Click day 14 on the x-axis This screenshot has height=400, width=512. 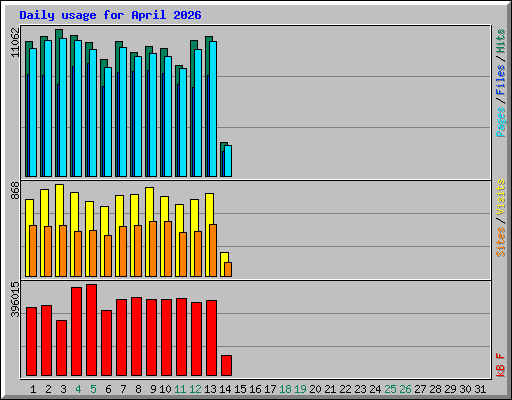click(225, 389)
